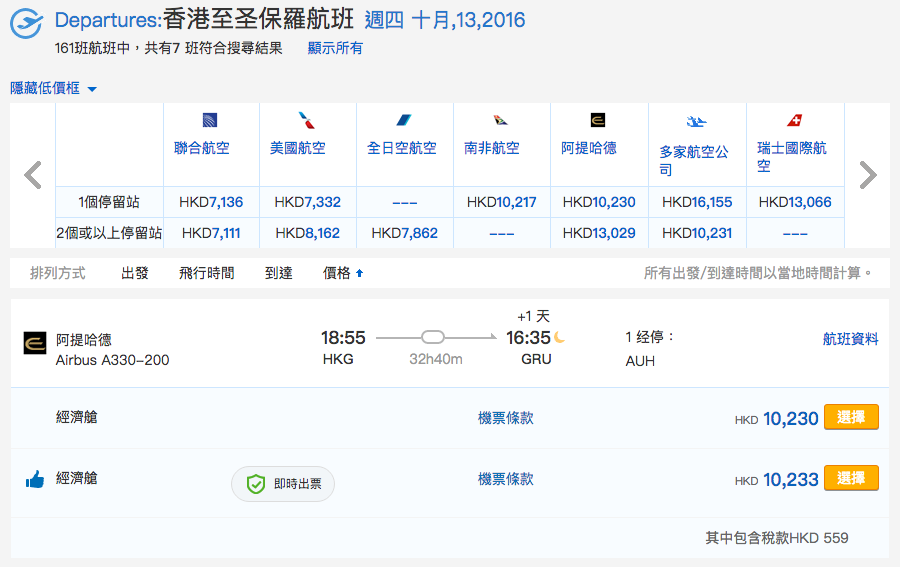Click the stopover marker on the flight line
Screen dimensions: 900x567
(x=433, y=337)
